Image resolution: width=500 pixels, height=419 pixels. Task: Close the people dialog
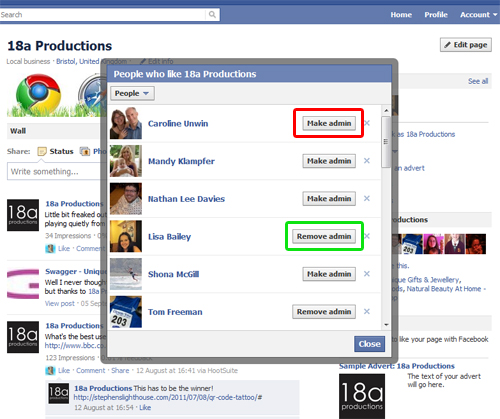pos(369,344)
